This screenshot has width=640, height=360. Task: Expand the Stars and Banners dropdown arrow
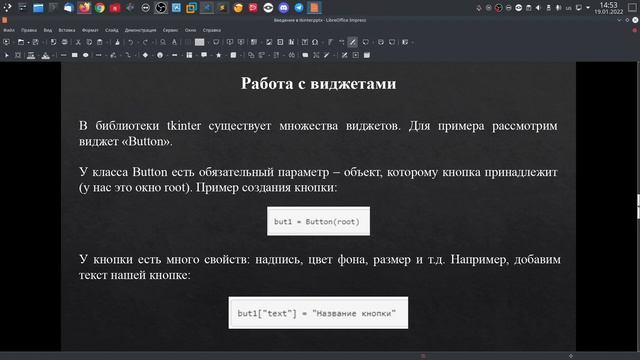(x=226, y=55)
